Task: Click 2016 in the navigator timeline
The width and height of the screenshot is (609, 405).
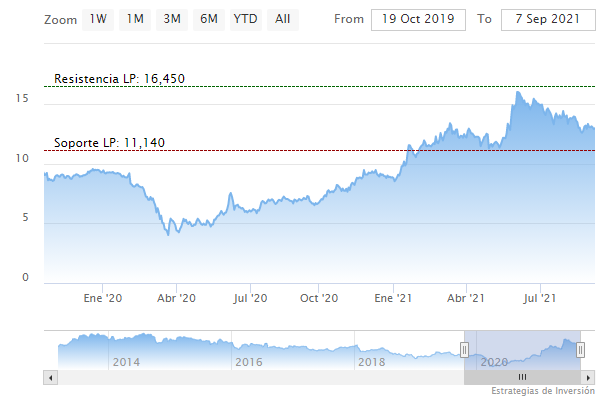Action: (248, 361)
